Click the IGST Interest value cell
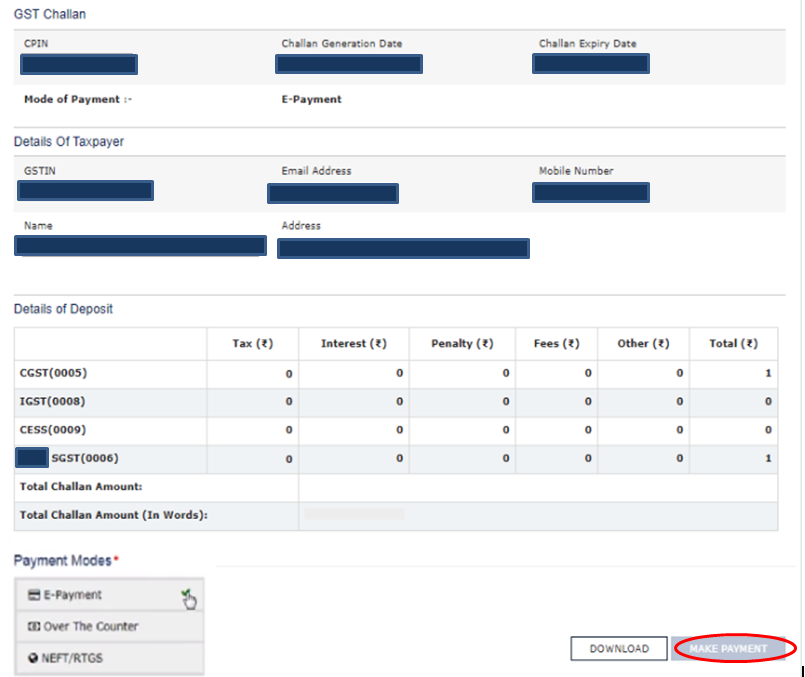Screen dimensions: 805x677 pos(354,402)
